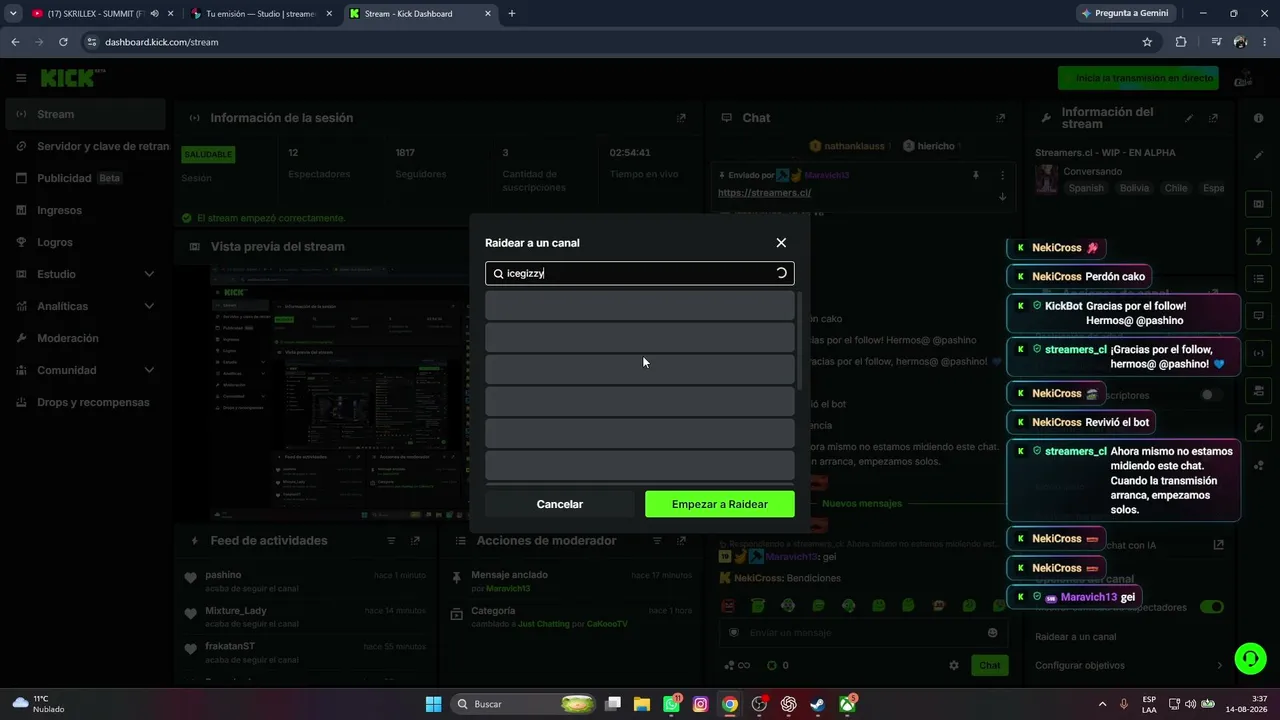The image size is (1280, 720).
Task: Click the Buscar taskbar search box
Action: click(x=525, y=704)
